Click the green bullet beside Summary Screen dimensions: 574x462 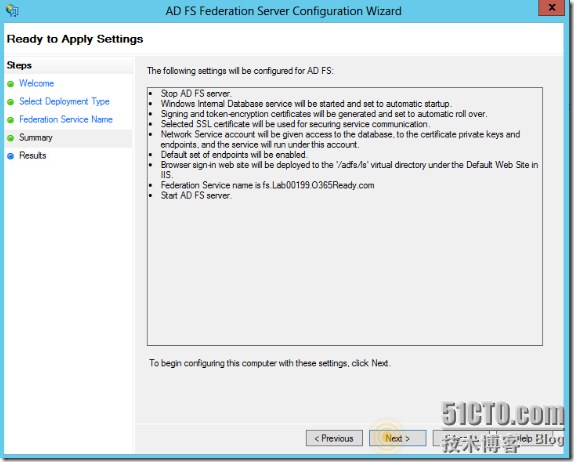coord(11,138)
